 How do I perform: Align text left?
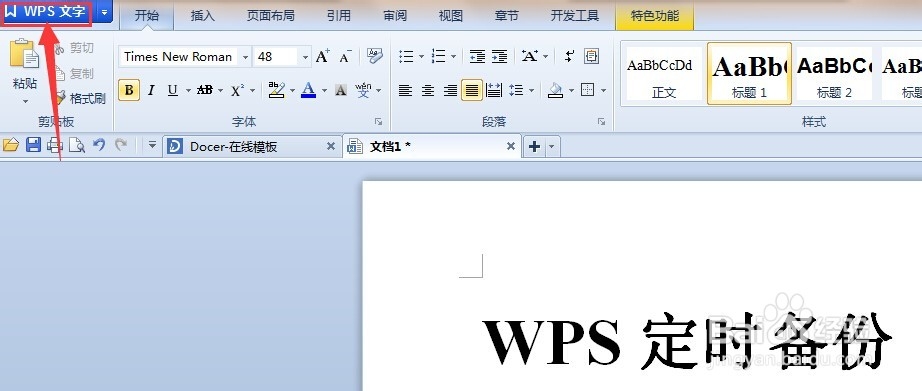[405, 91]
